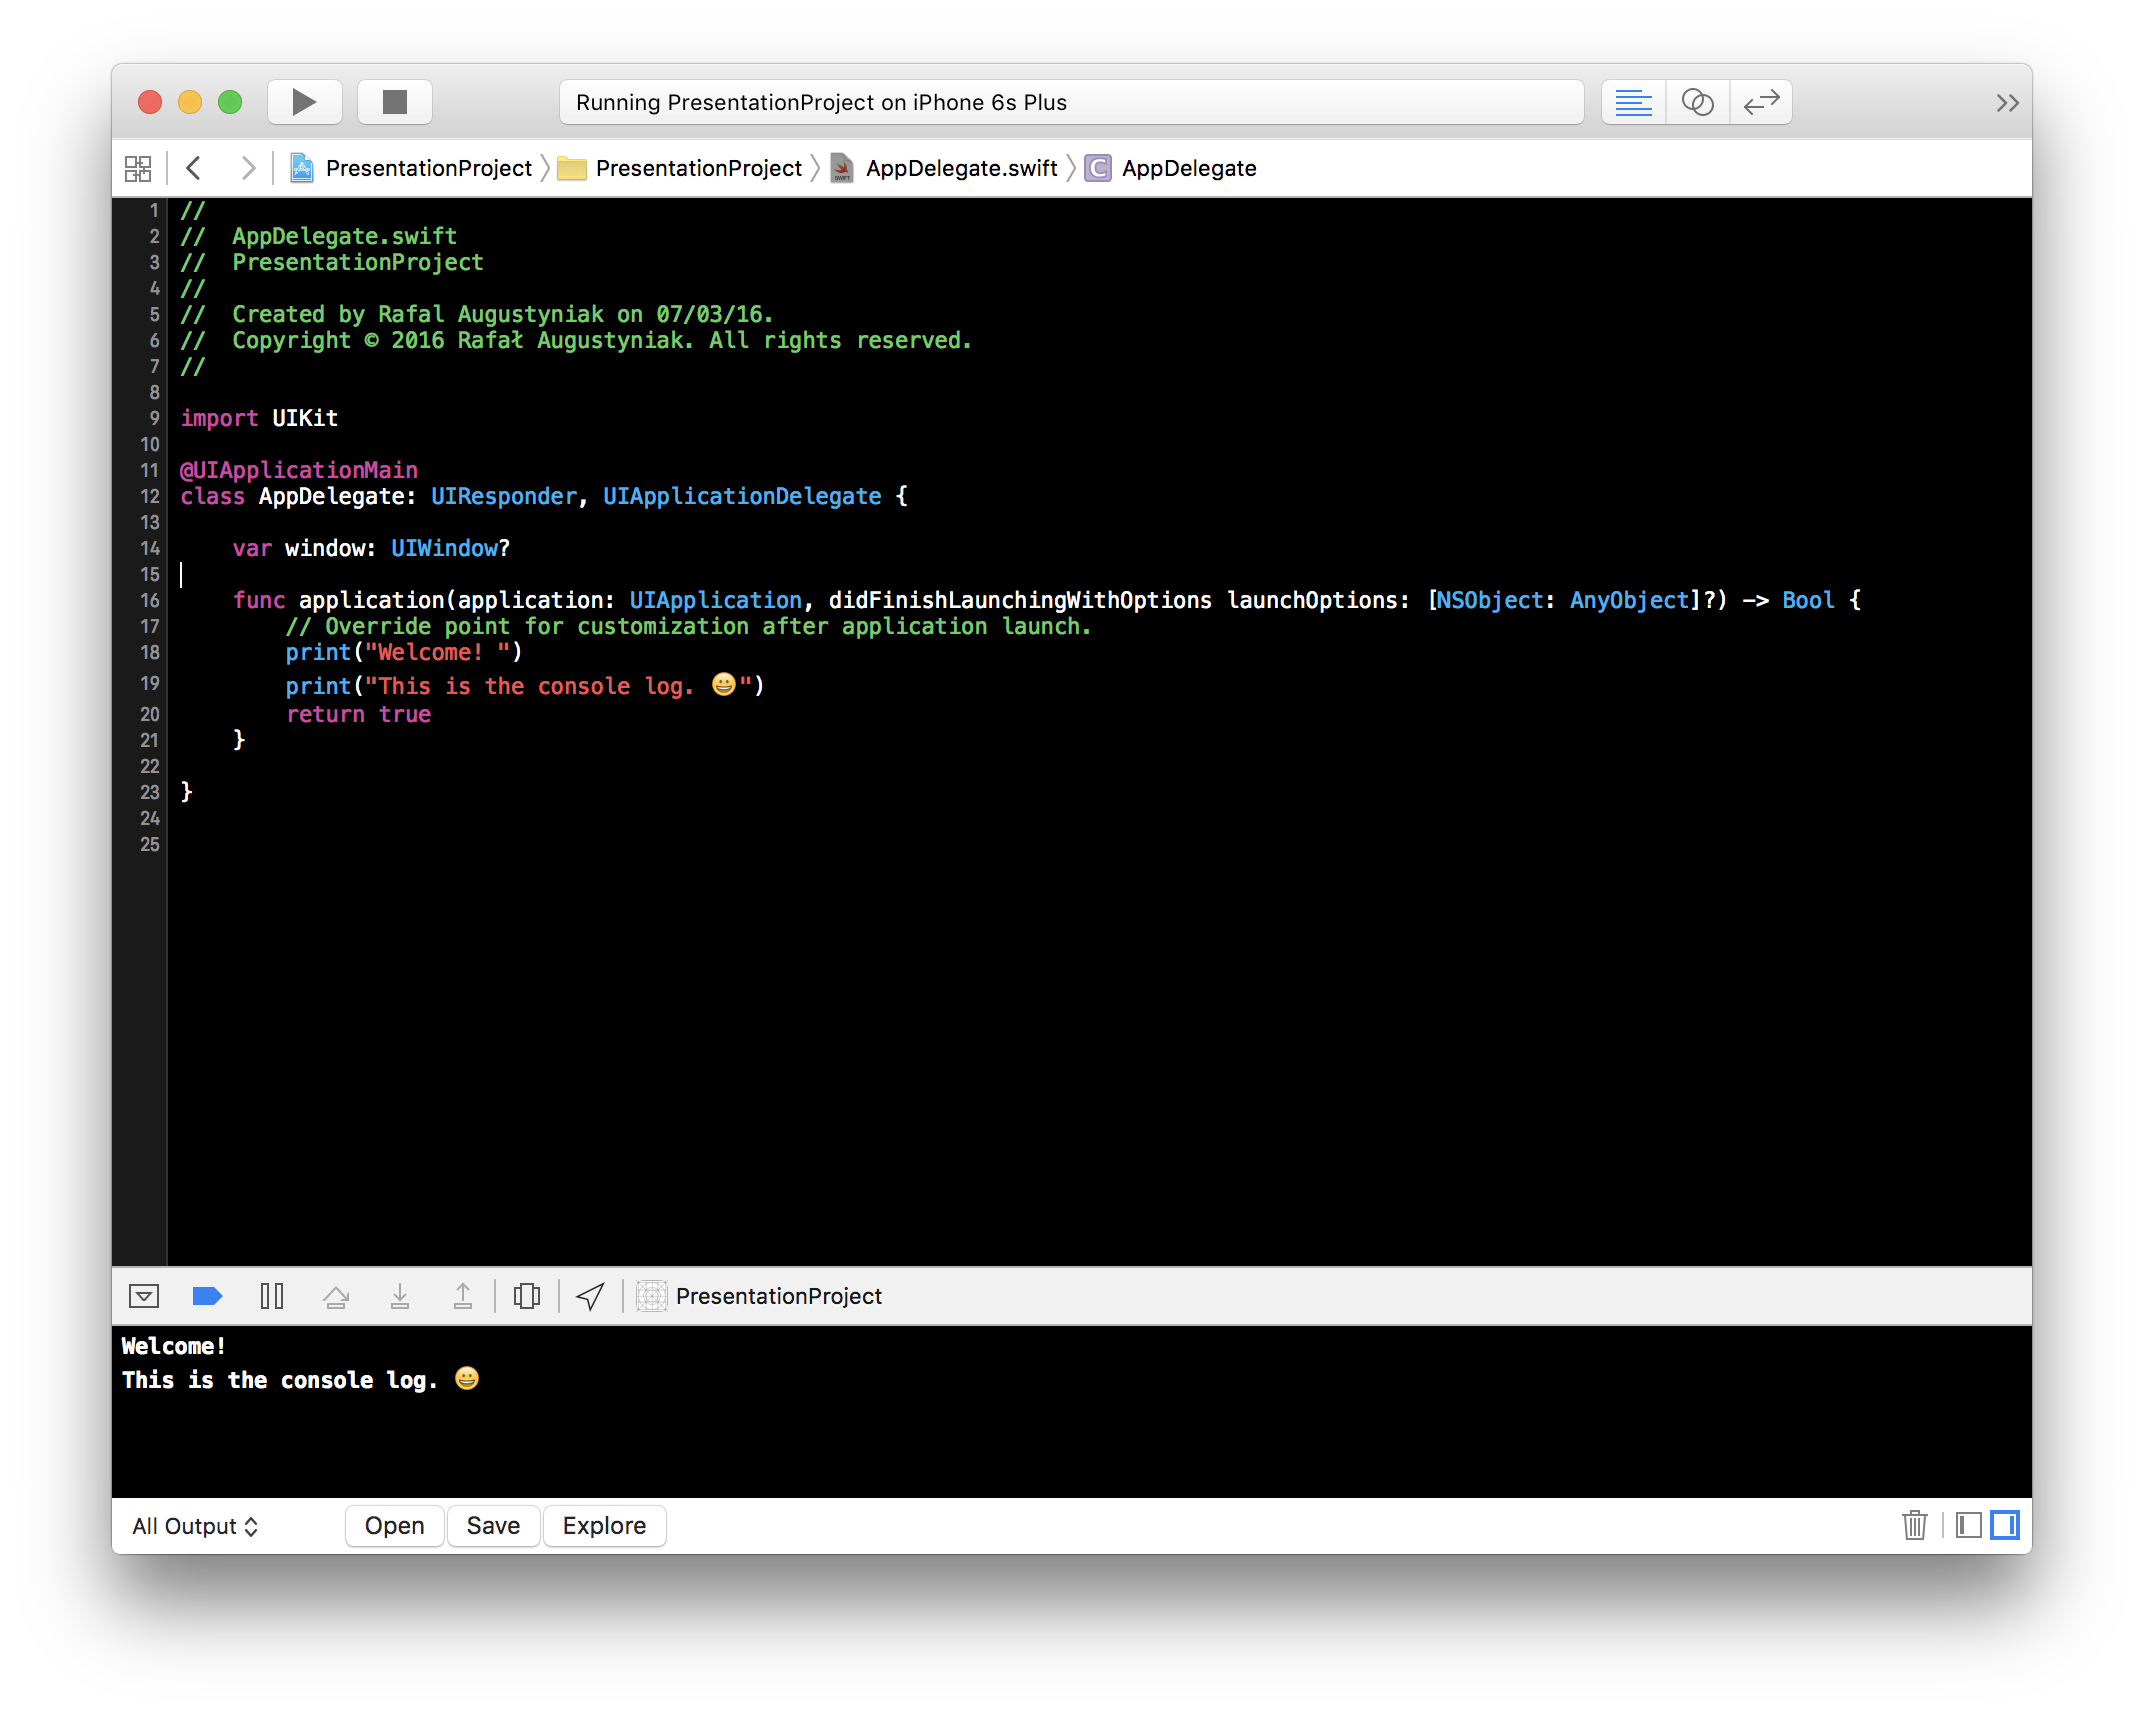
Task: Expand the toolbar overflow chevrons
Action: (2007, 102)
